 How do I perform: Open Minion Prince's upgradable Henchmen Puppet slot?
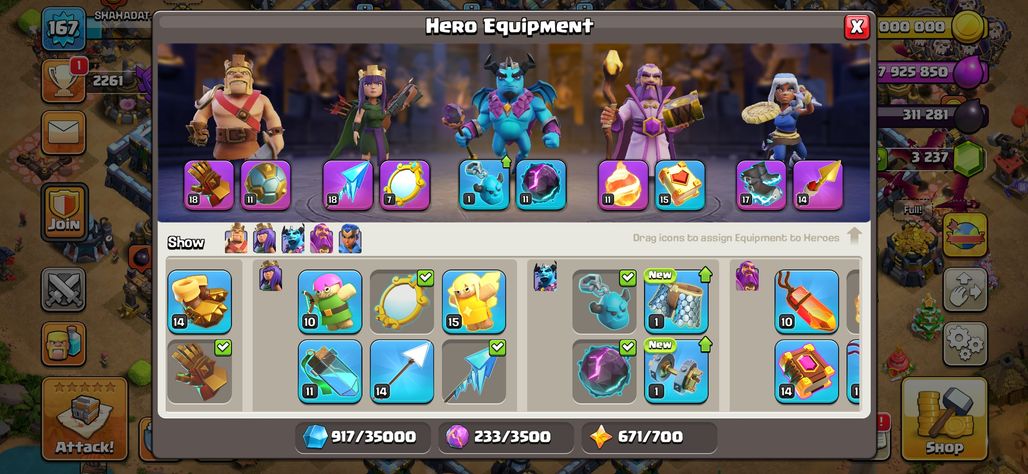[484, 185]
